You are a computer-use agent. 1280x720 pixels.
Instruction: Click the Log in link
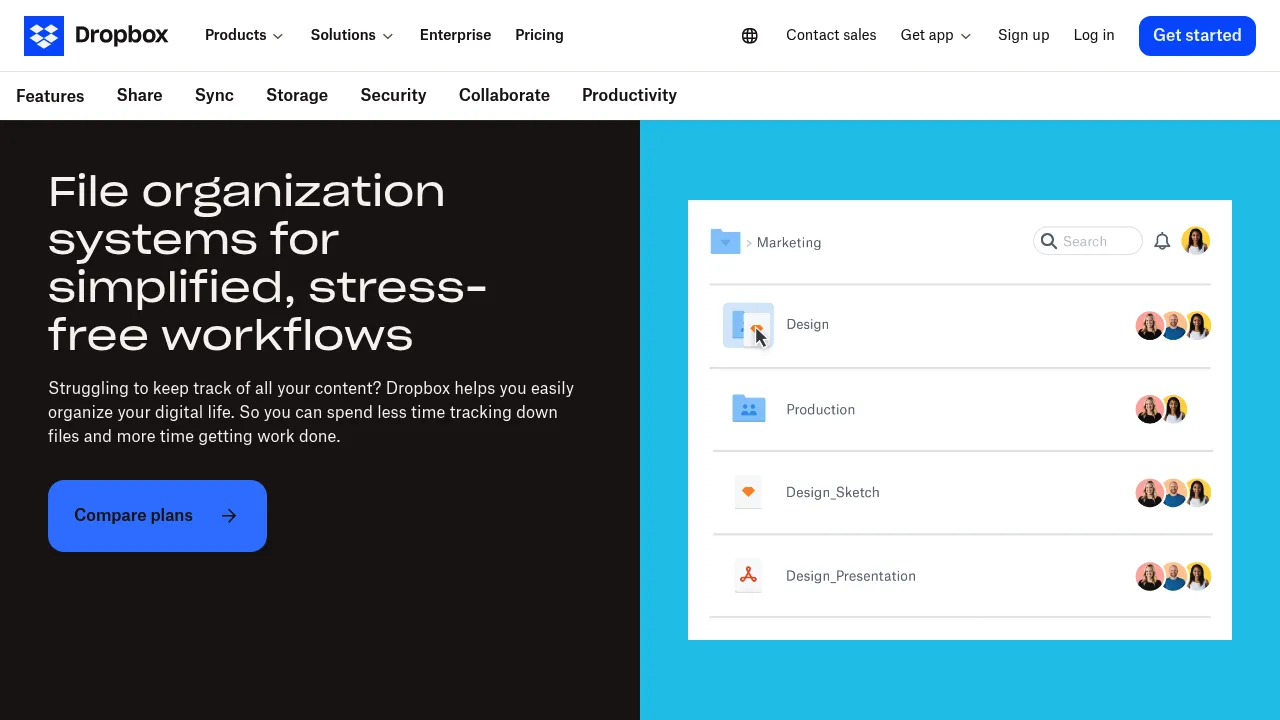(1094, 35)
